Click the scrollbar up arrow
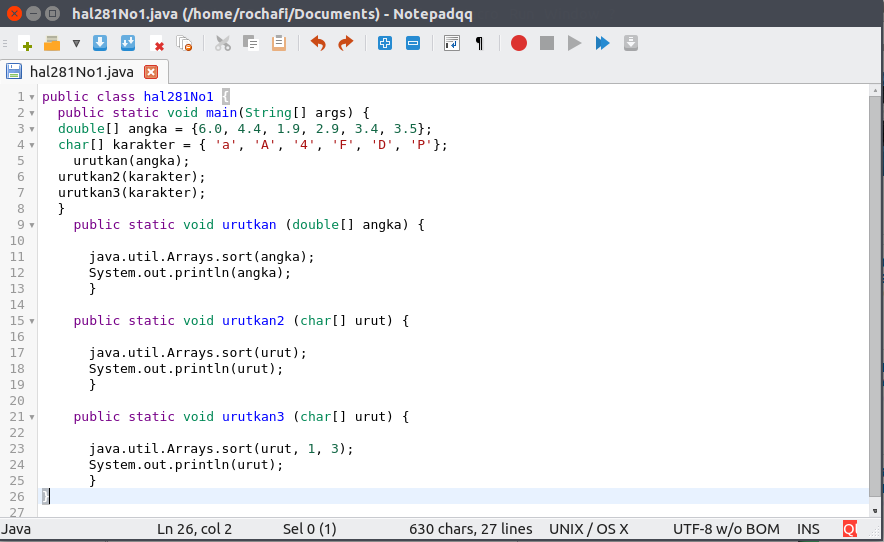The image size is (884, 542). click(x=875, y=90)
